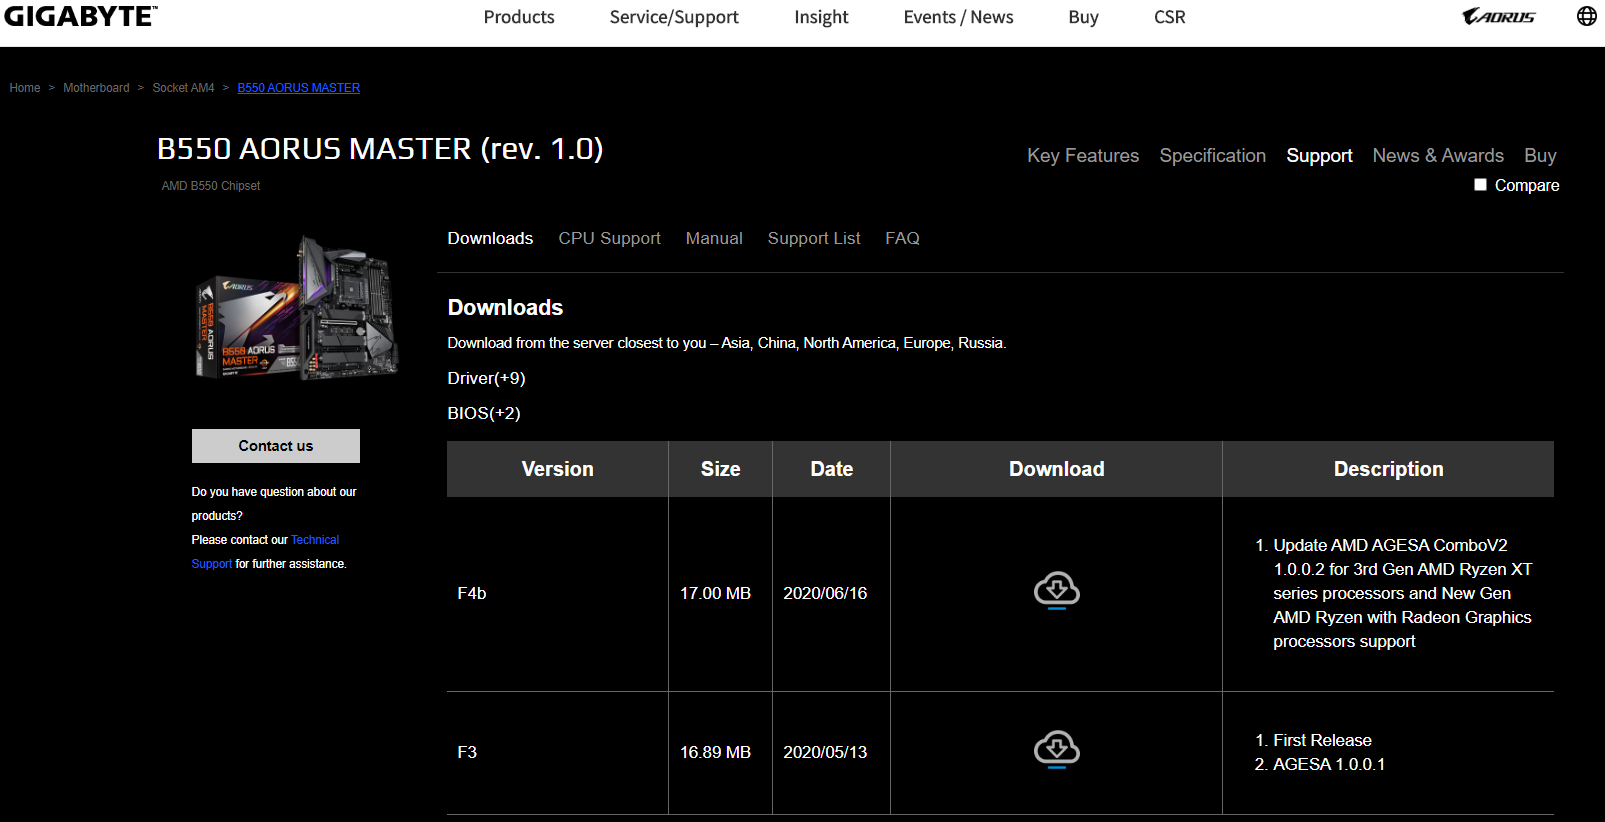Click the First Release description line
This screenshot has width=1605, height=822.
tap(1322, 740)
